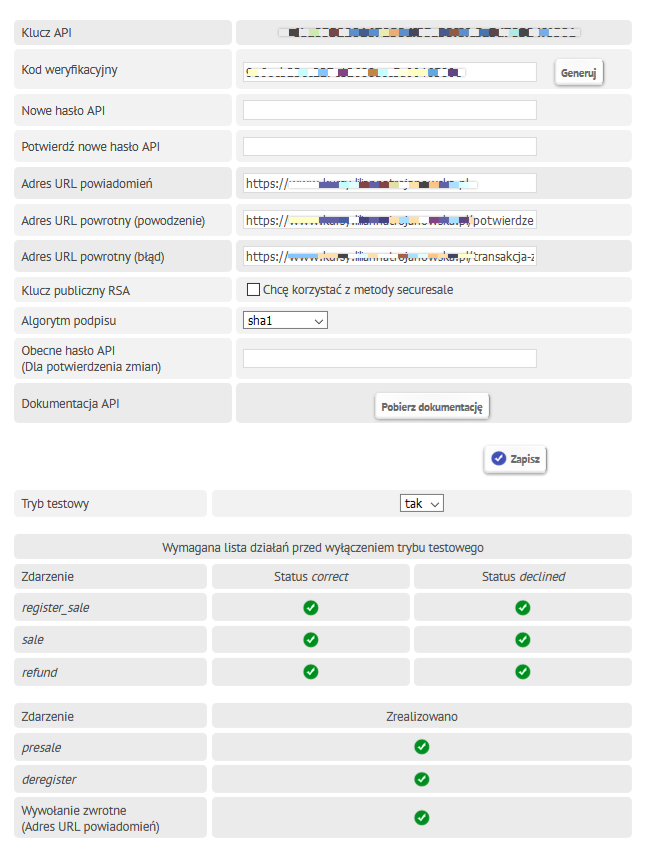
Task: Click the sale Status correct checkmark icon
Action: tap(310, 639)
